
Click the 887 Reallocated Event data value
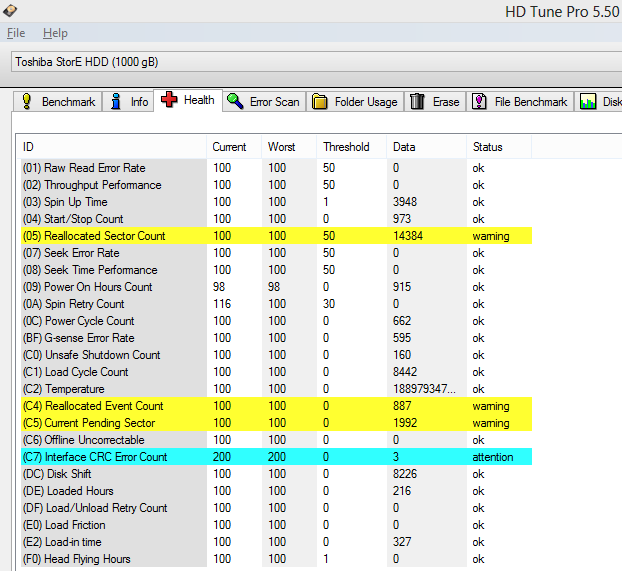[x=402, y=406]
